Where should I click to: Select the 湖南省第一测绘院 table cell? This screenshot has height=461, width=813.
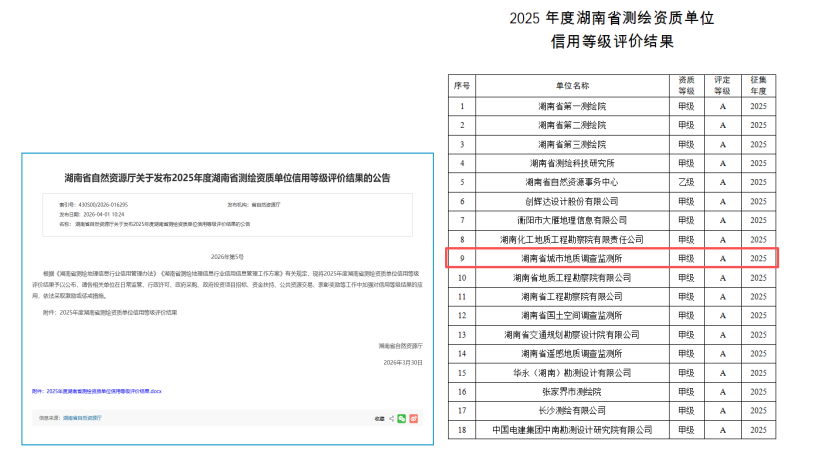[572, 105]
